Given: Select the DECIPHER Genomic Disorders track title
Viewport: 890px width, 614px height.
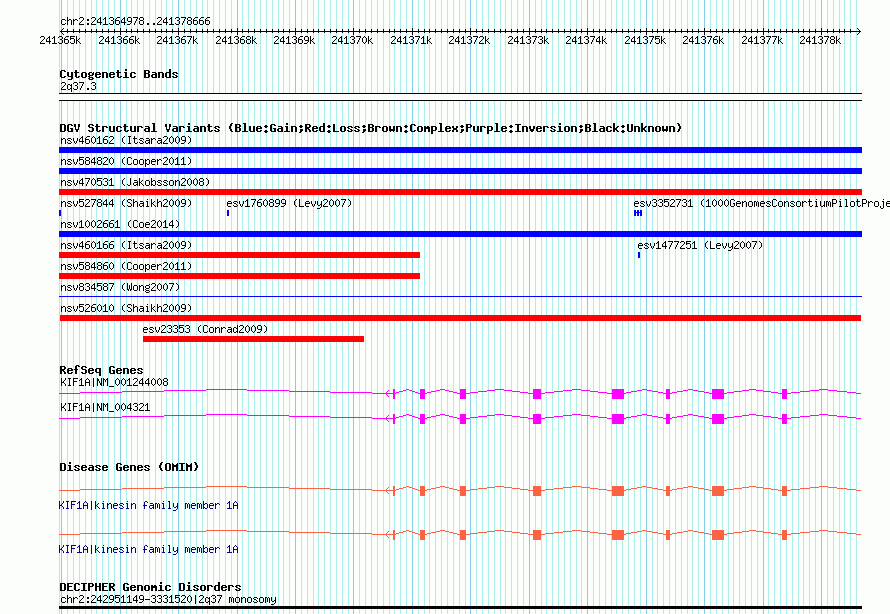Looking at the screenshot, I should point(150,587).
